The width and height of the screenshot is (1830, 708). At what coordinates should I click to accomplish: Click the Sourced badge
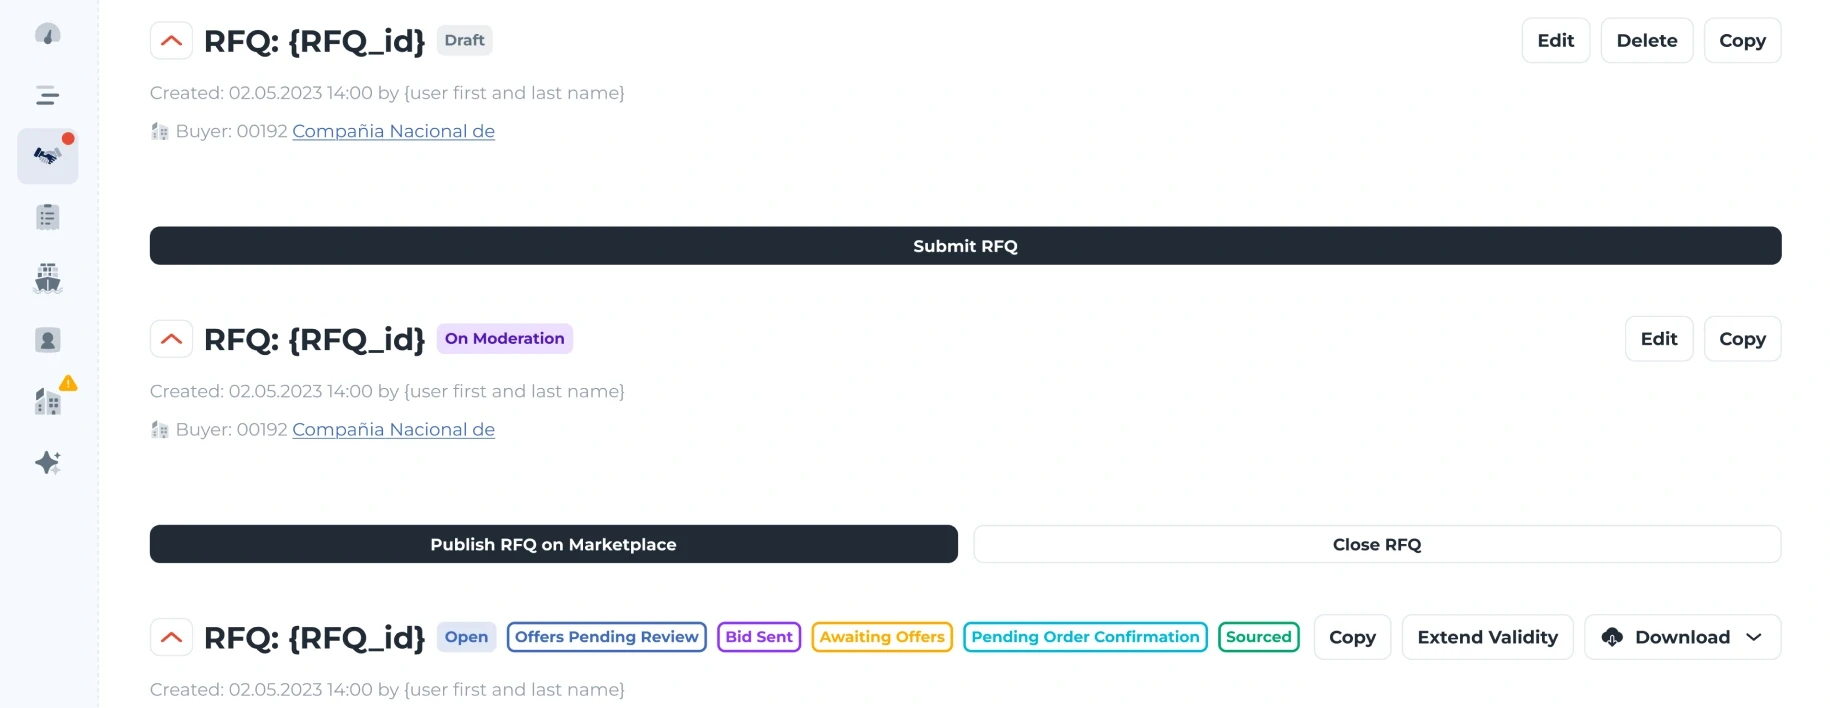1258,637
